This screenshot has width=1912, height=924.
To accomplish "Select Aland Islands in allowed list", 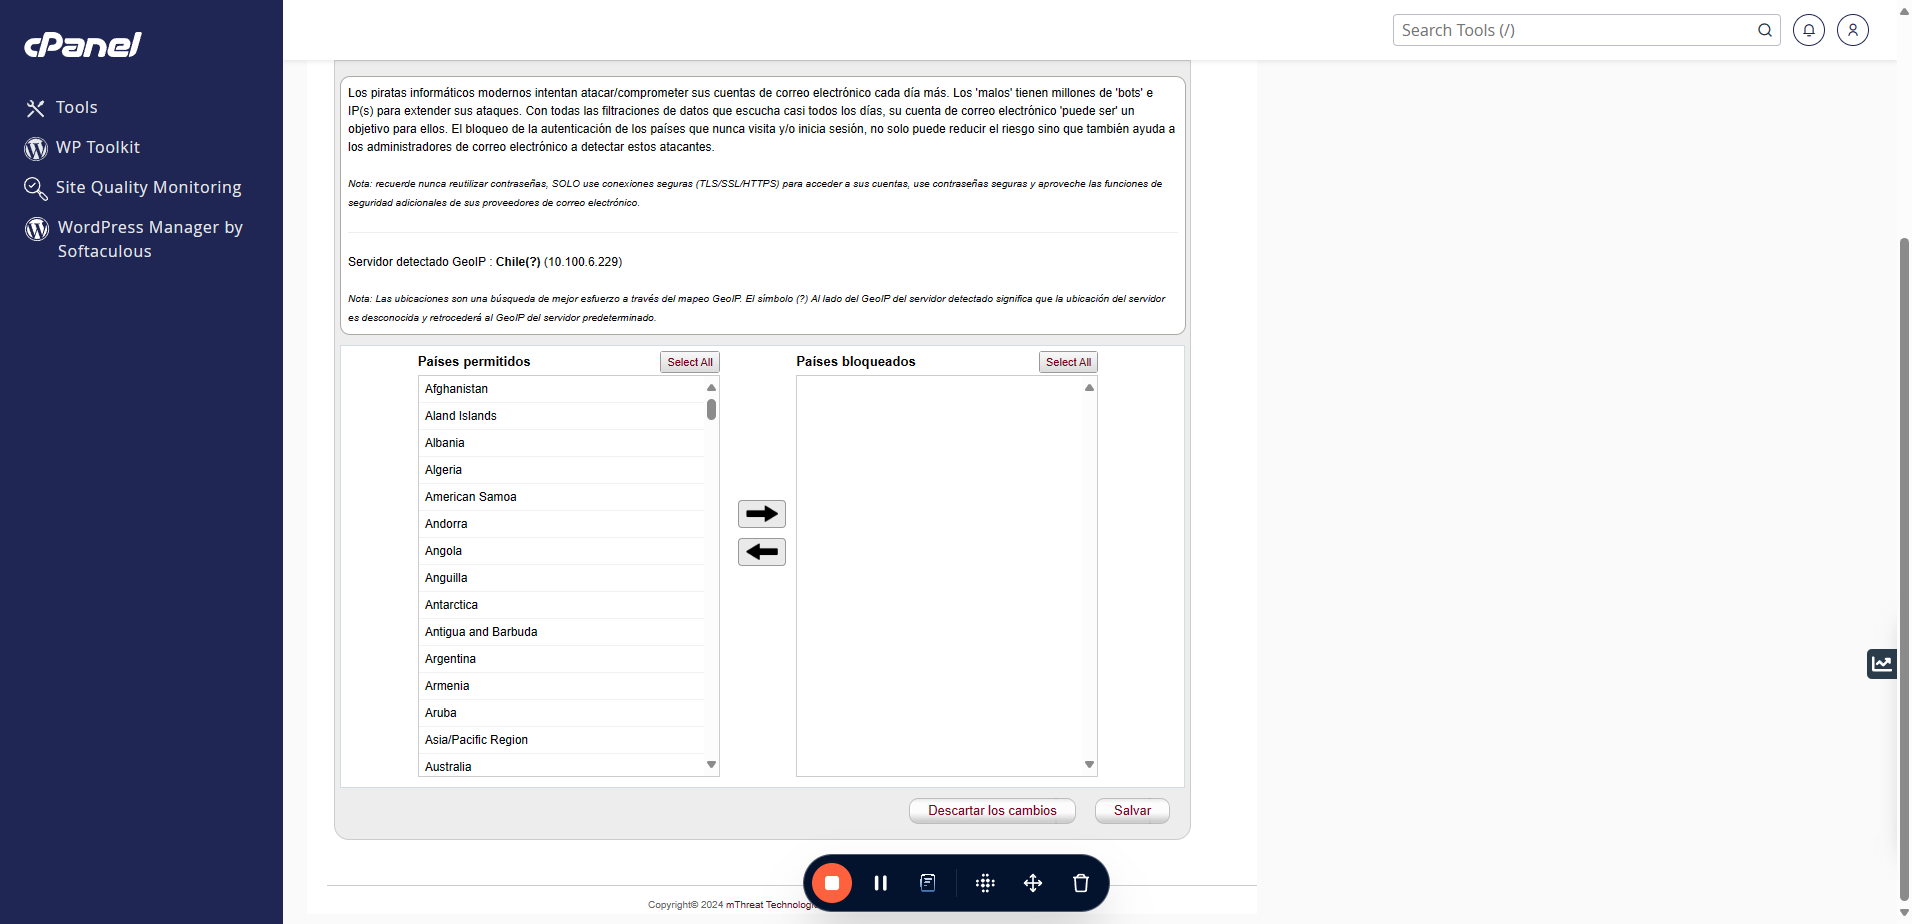I will (562, 416).
